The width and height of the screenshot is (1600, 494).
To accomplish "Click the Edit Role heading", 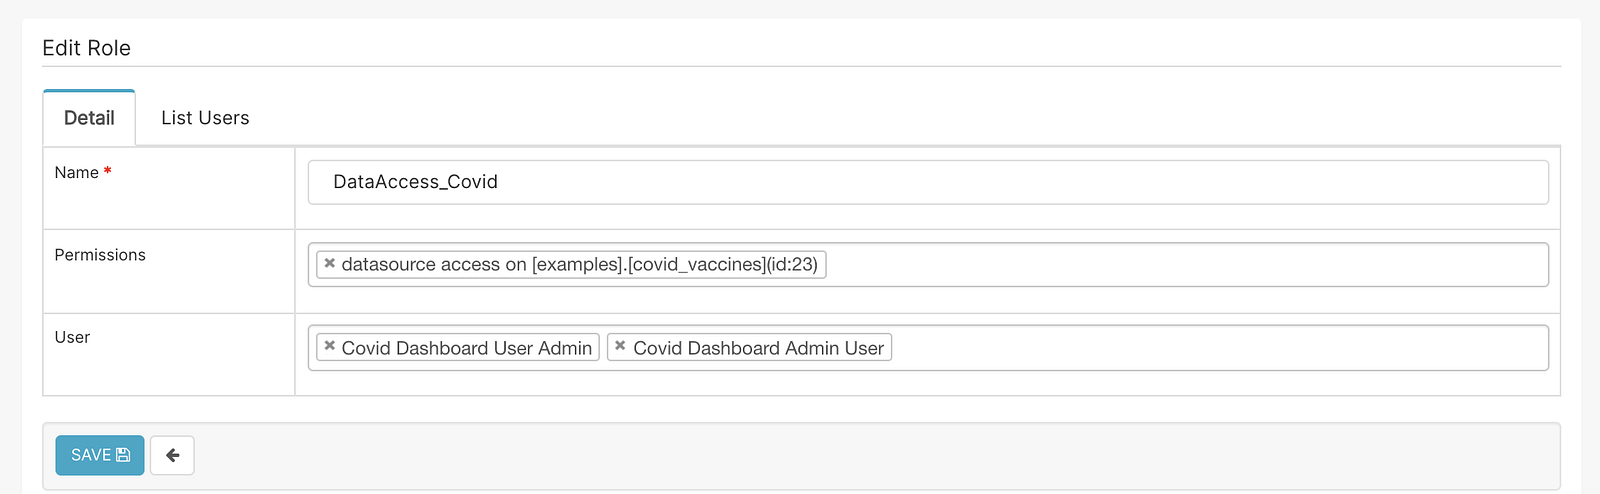I will point(86,48).
